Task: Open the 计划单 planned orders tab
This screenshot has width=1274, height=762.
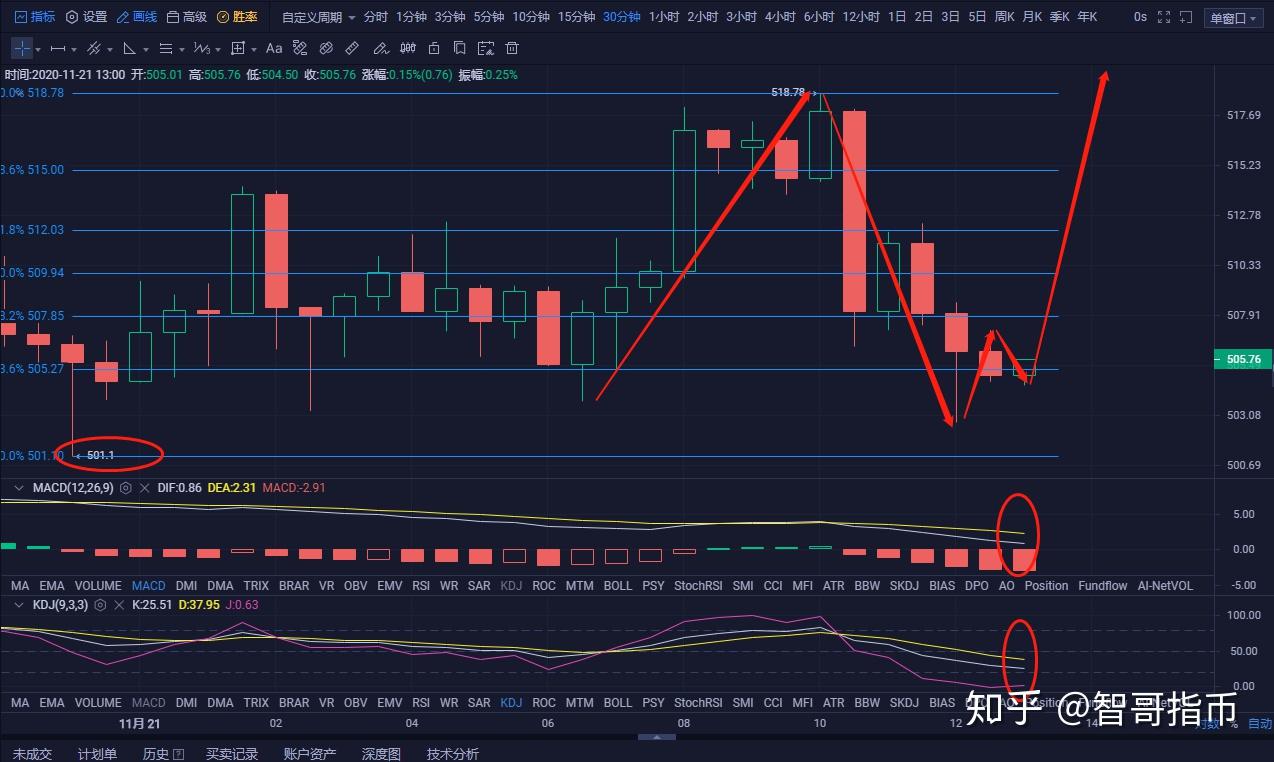Action: tap(97, 754)
